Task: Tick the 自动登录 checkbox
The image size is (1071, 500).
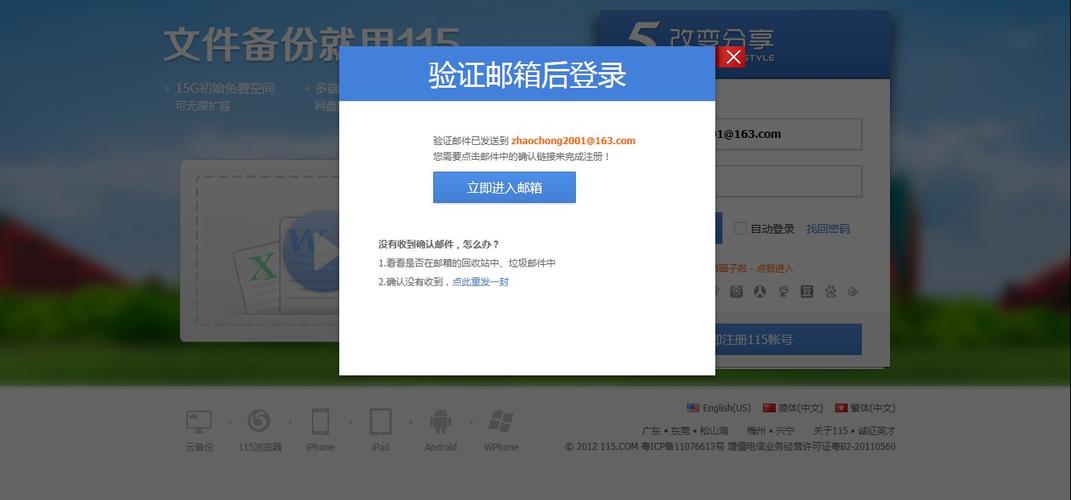Action: (x=740, y=228)
